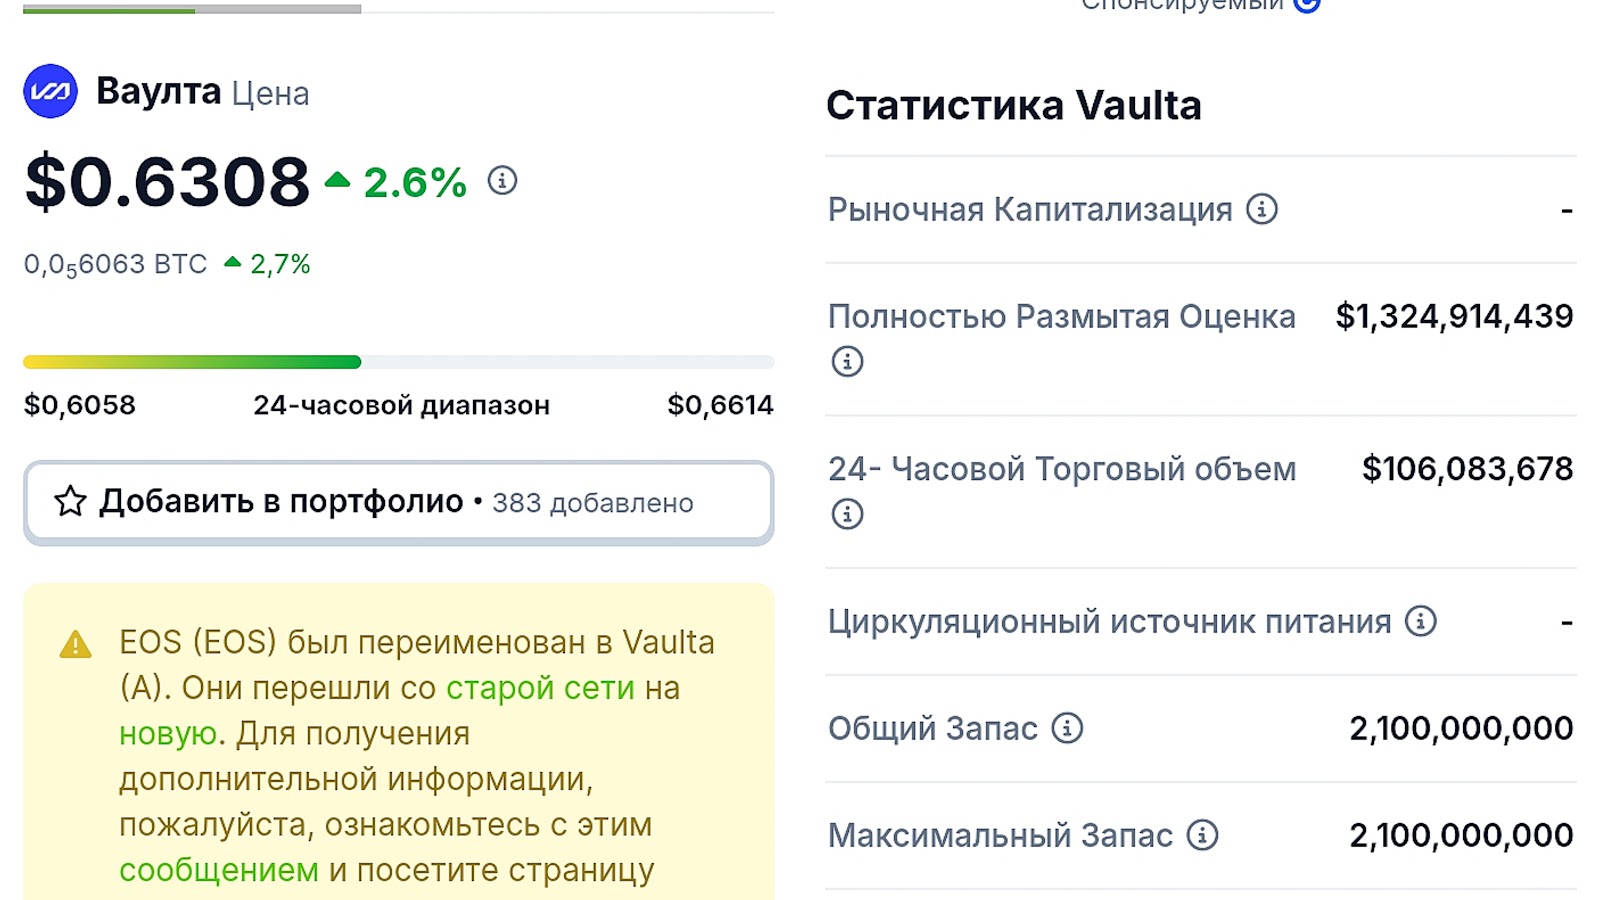Click the info icon beside the 2.6% change

503,181
